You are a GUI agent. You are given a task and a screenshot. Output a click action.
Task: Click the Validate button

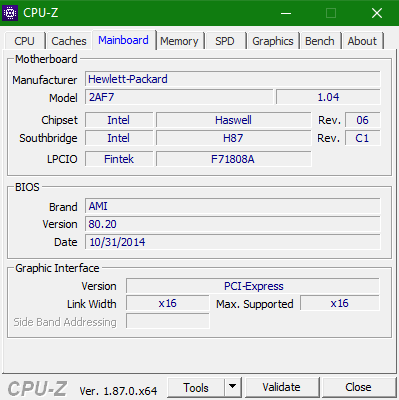point(282,387)
